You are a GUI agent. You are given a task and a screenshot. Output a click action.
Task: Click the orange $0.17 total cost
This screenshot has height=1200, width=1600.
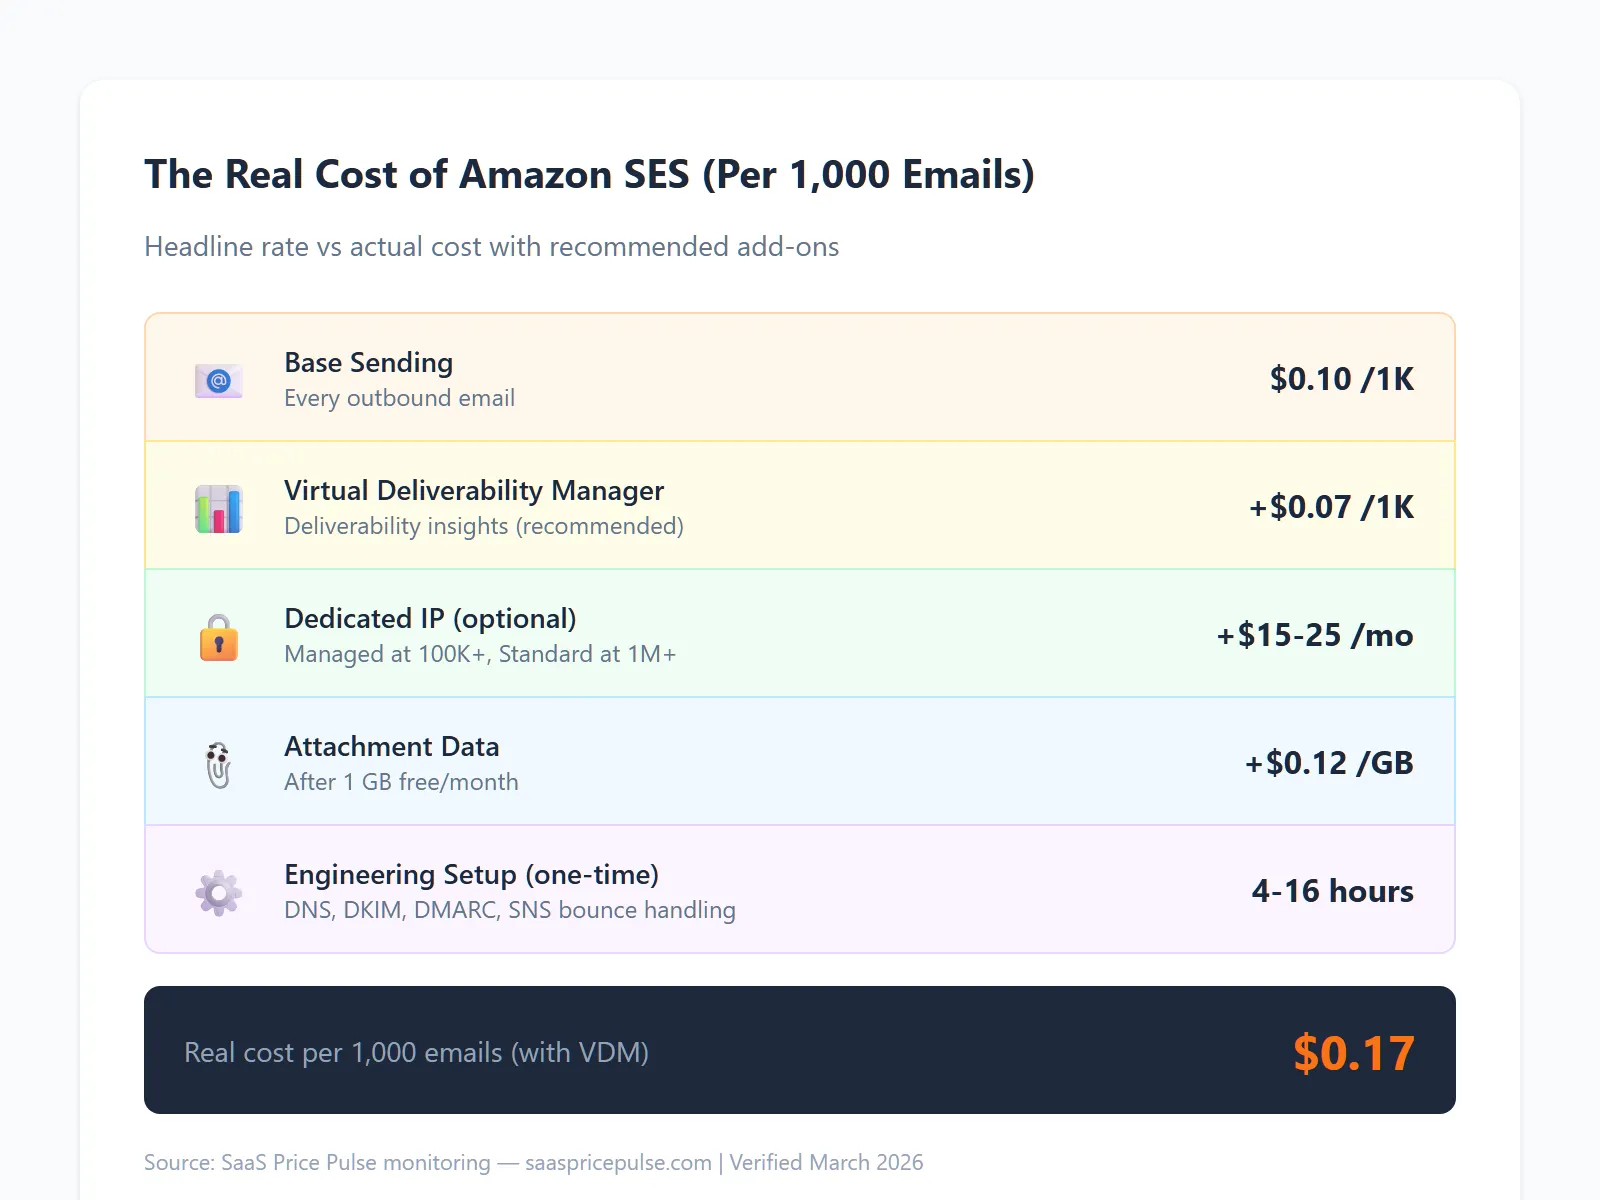coord(1352,1052)
